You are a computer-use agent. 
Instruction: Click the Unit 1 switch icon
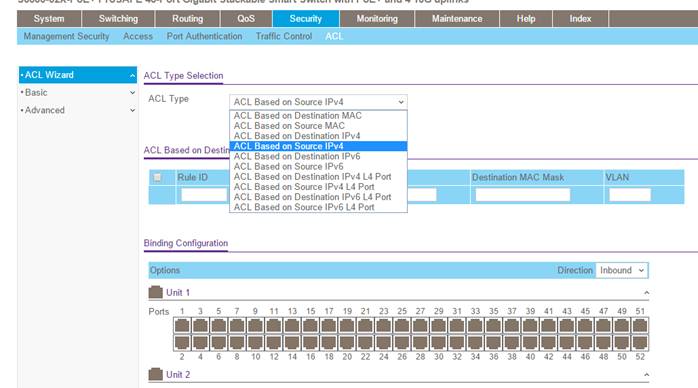155,292
